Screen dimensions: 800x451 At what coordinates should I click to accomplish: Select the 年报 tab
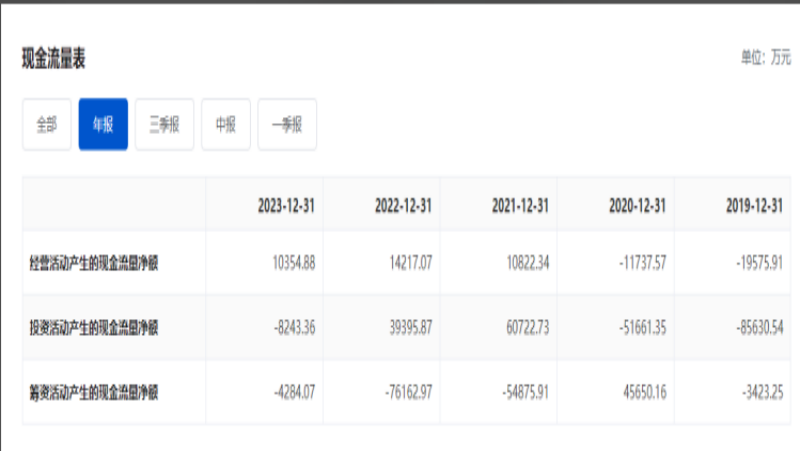[103, 125]
